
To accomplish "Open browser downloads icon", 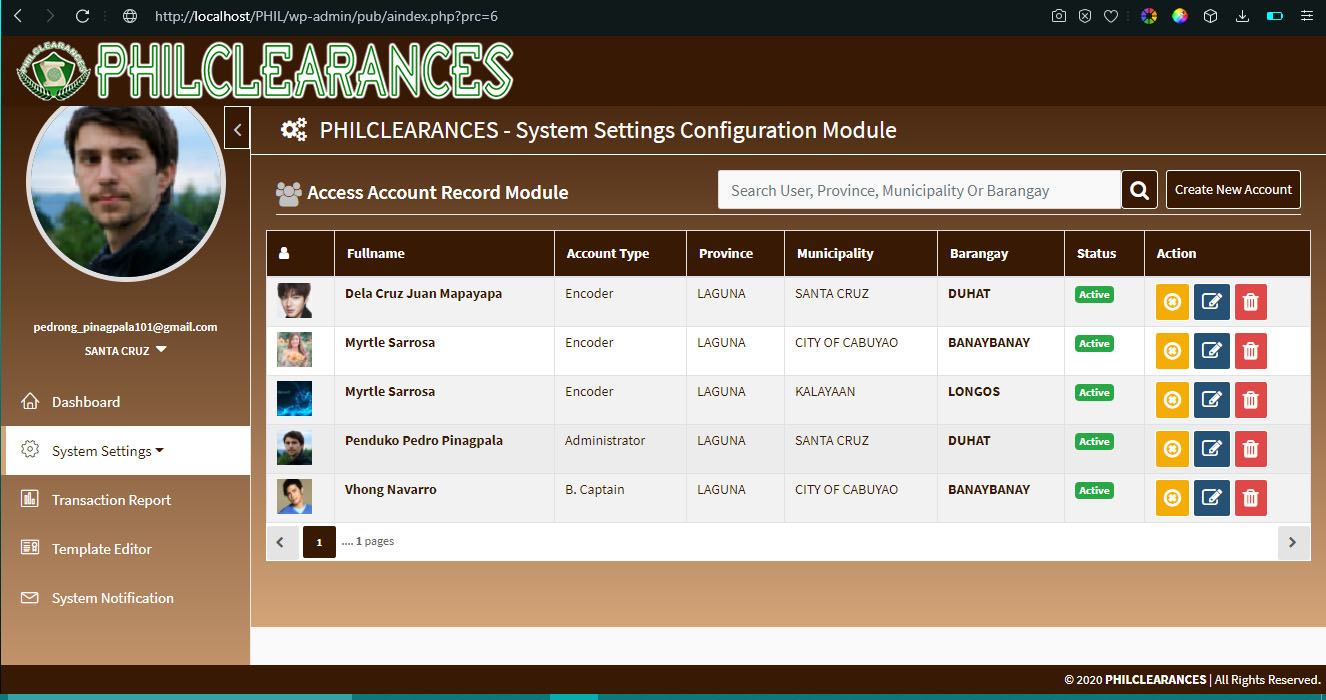I will coord(1242,16).
